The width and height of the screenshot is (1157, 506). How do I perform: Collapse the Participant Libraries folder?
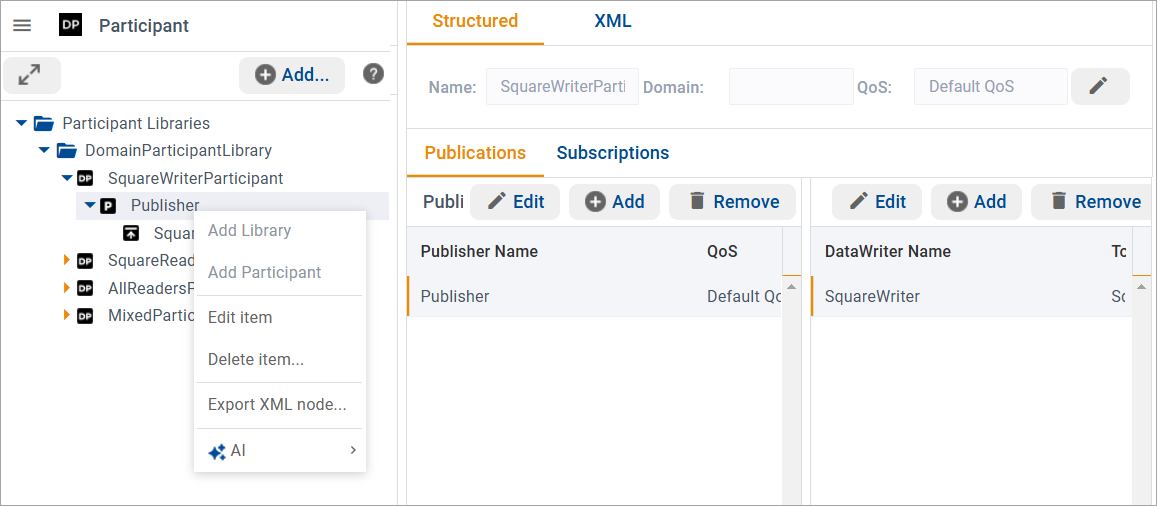[21, 123]
